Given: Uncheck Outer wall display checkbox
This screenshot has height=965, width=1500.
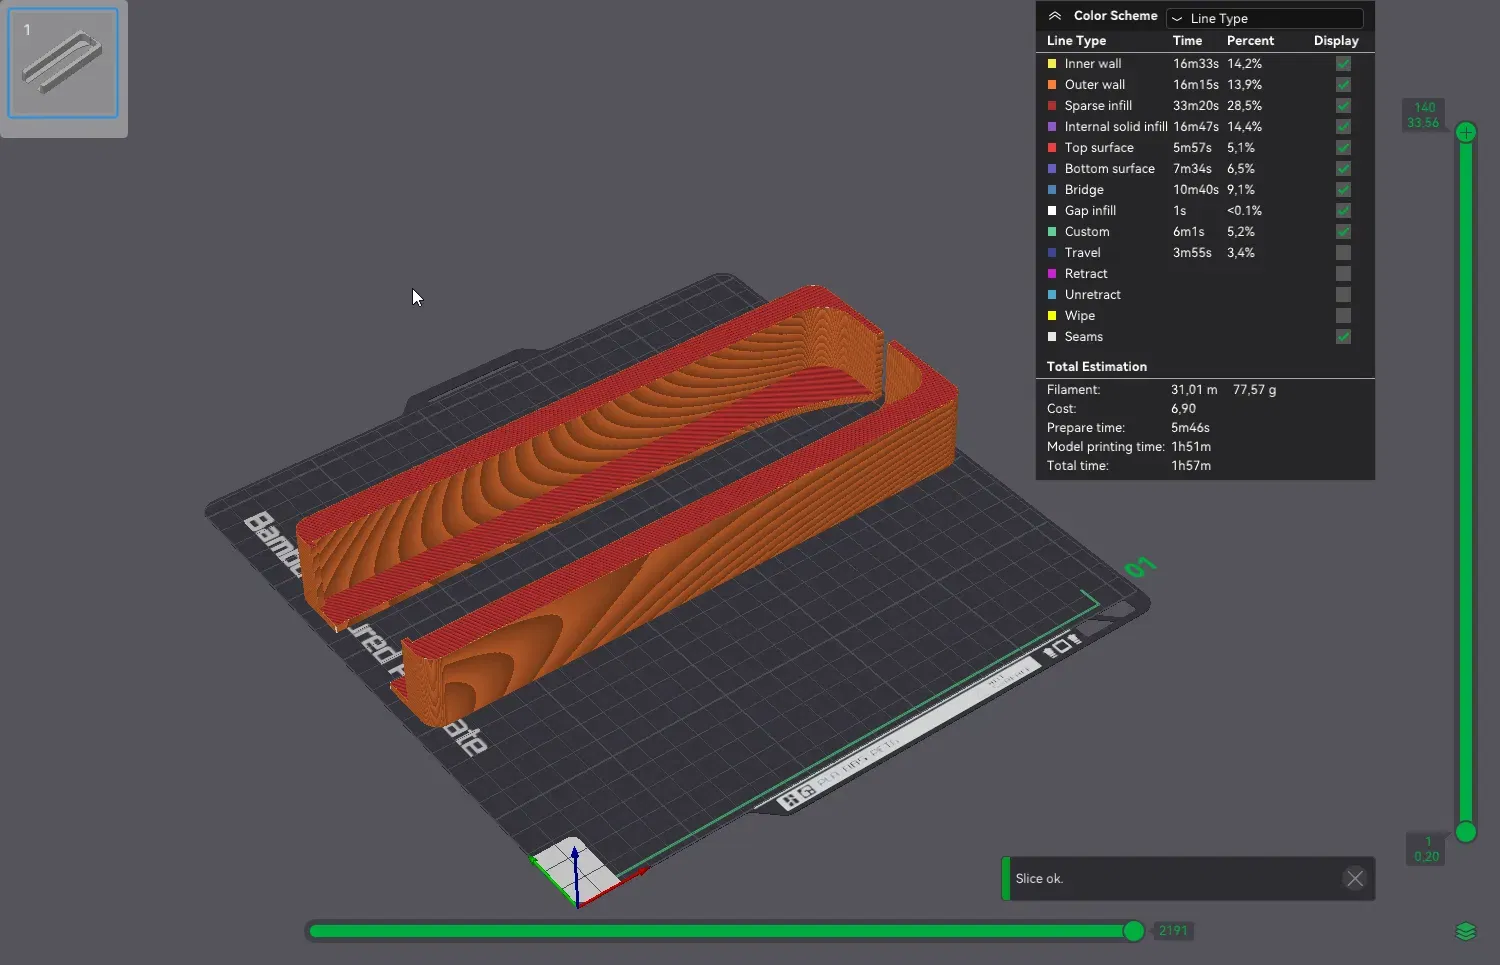Looking at the screenshot, I should [1343, 84].
